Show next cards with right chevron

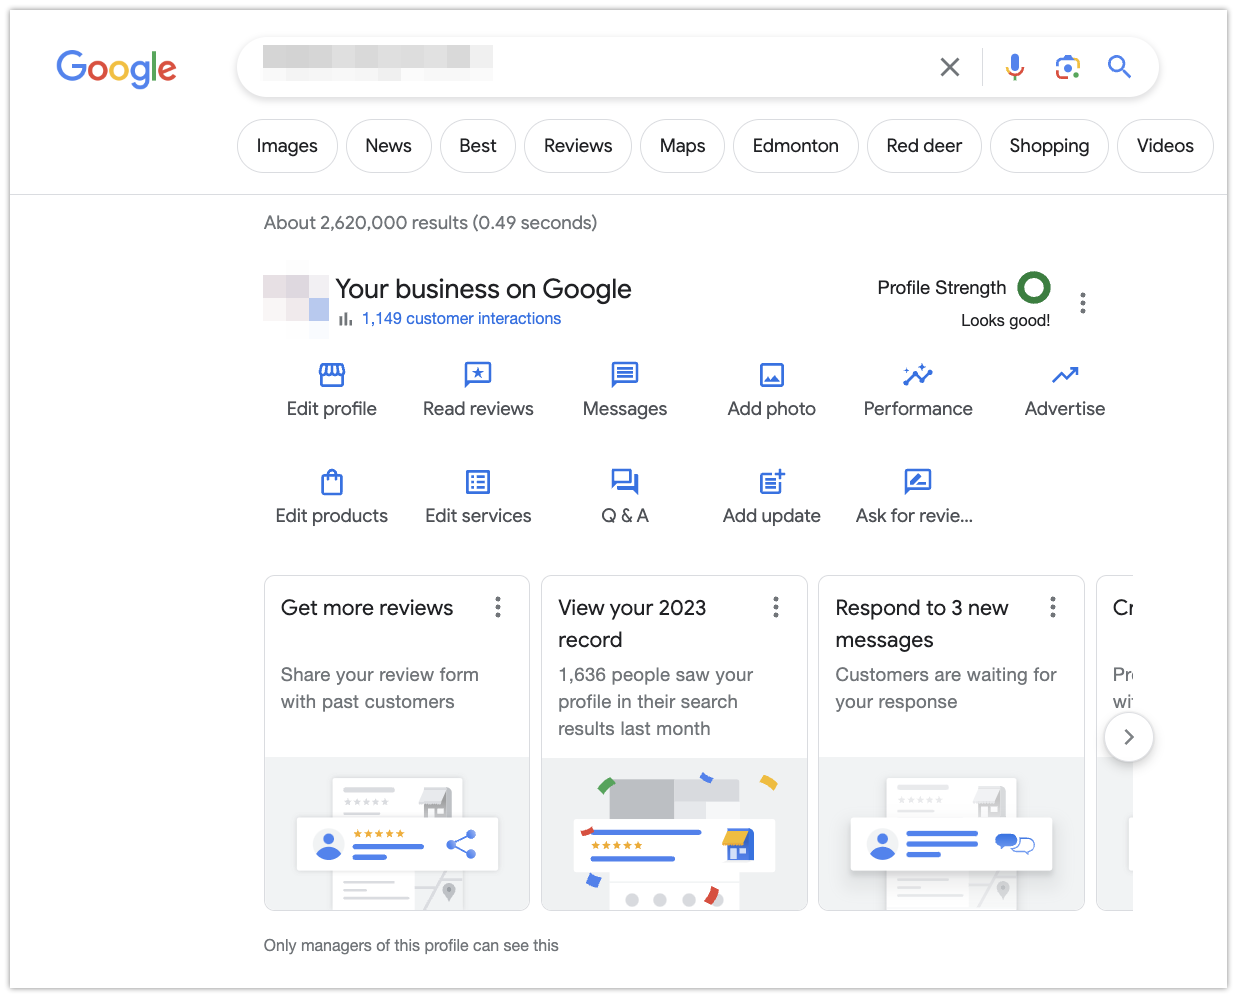1129,737
